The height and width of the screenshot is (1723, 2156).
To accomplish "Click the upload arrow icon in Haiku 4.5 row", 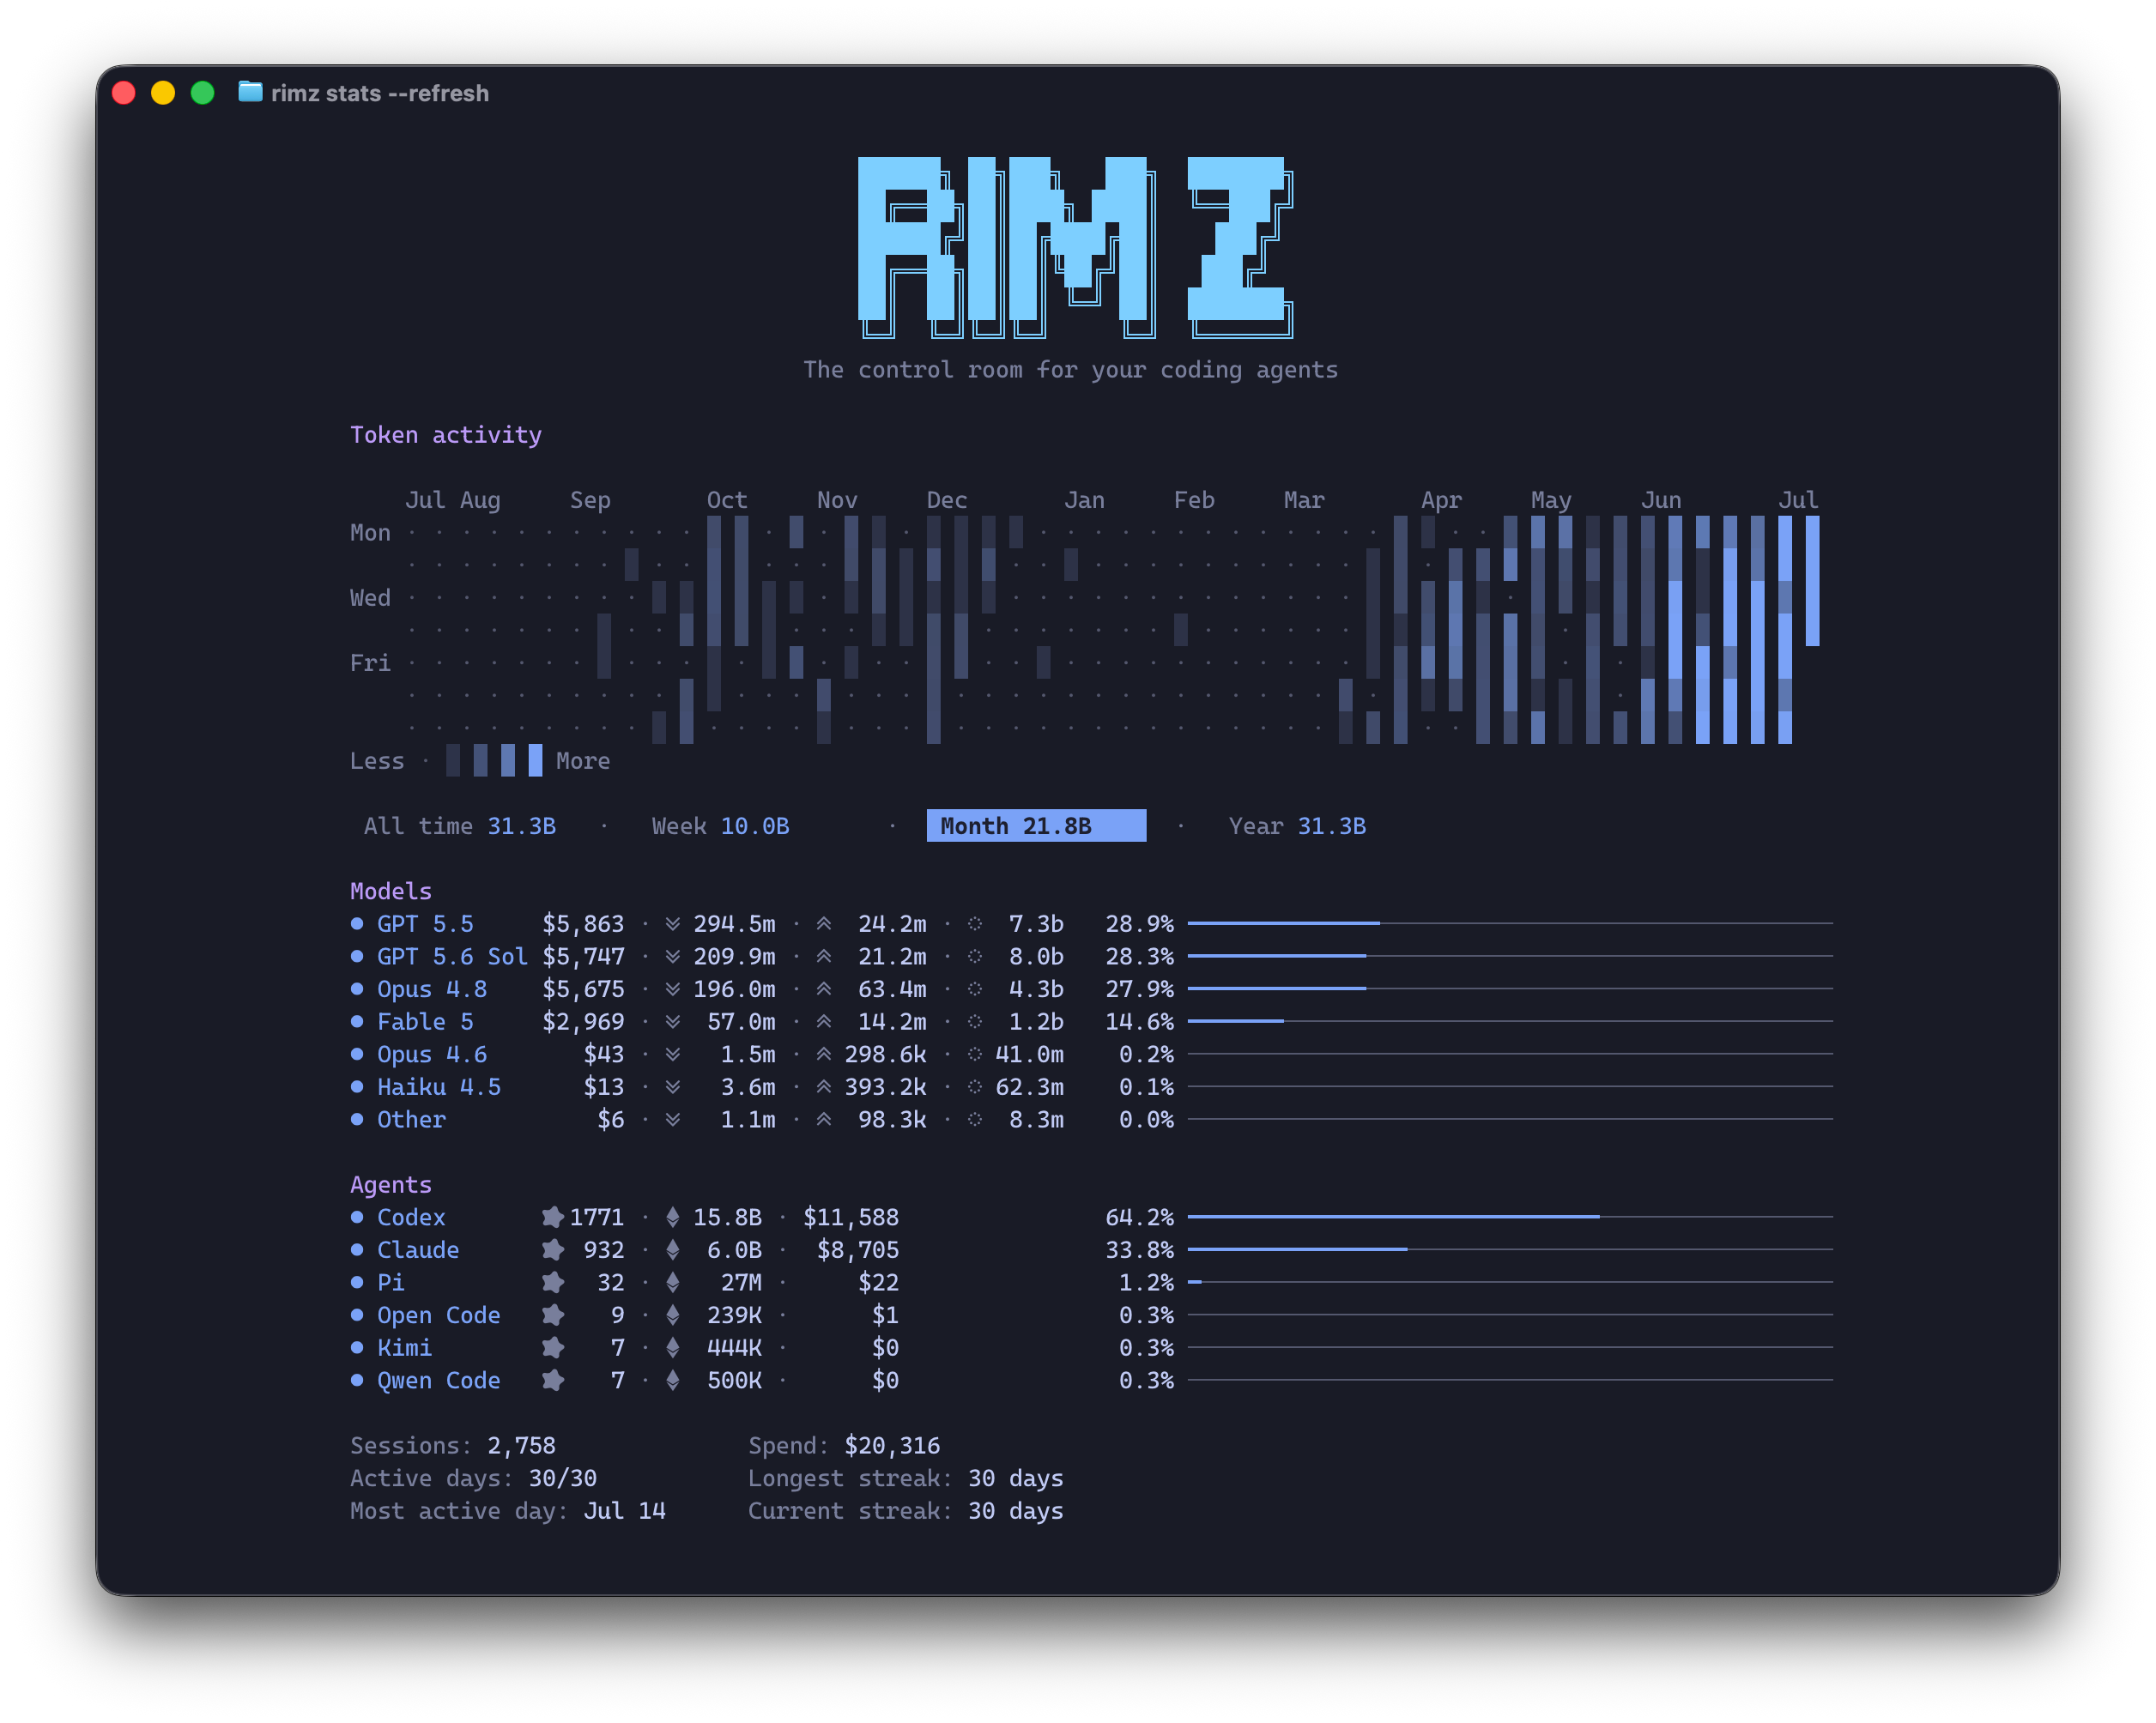I will pyautogui.click(x=824, y=1087).
